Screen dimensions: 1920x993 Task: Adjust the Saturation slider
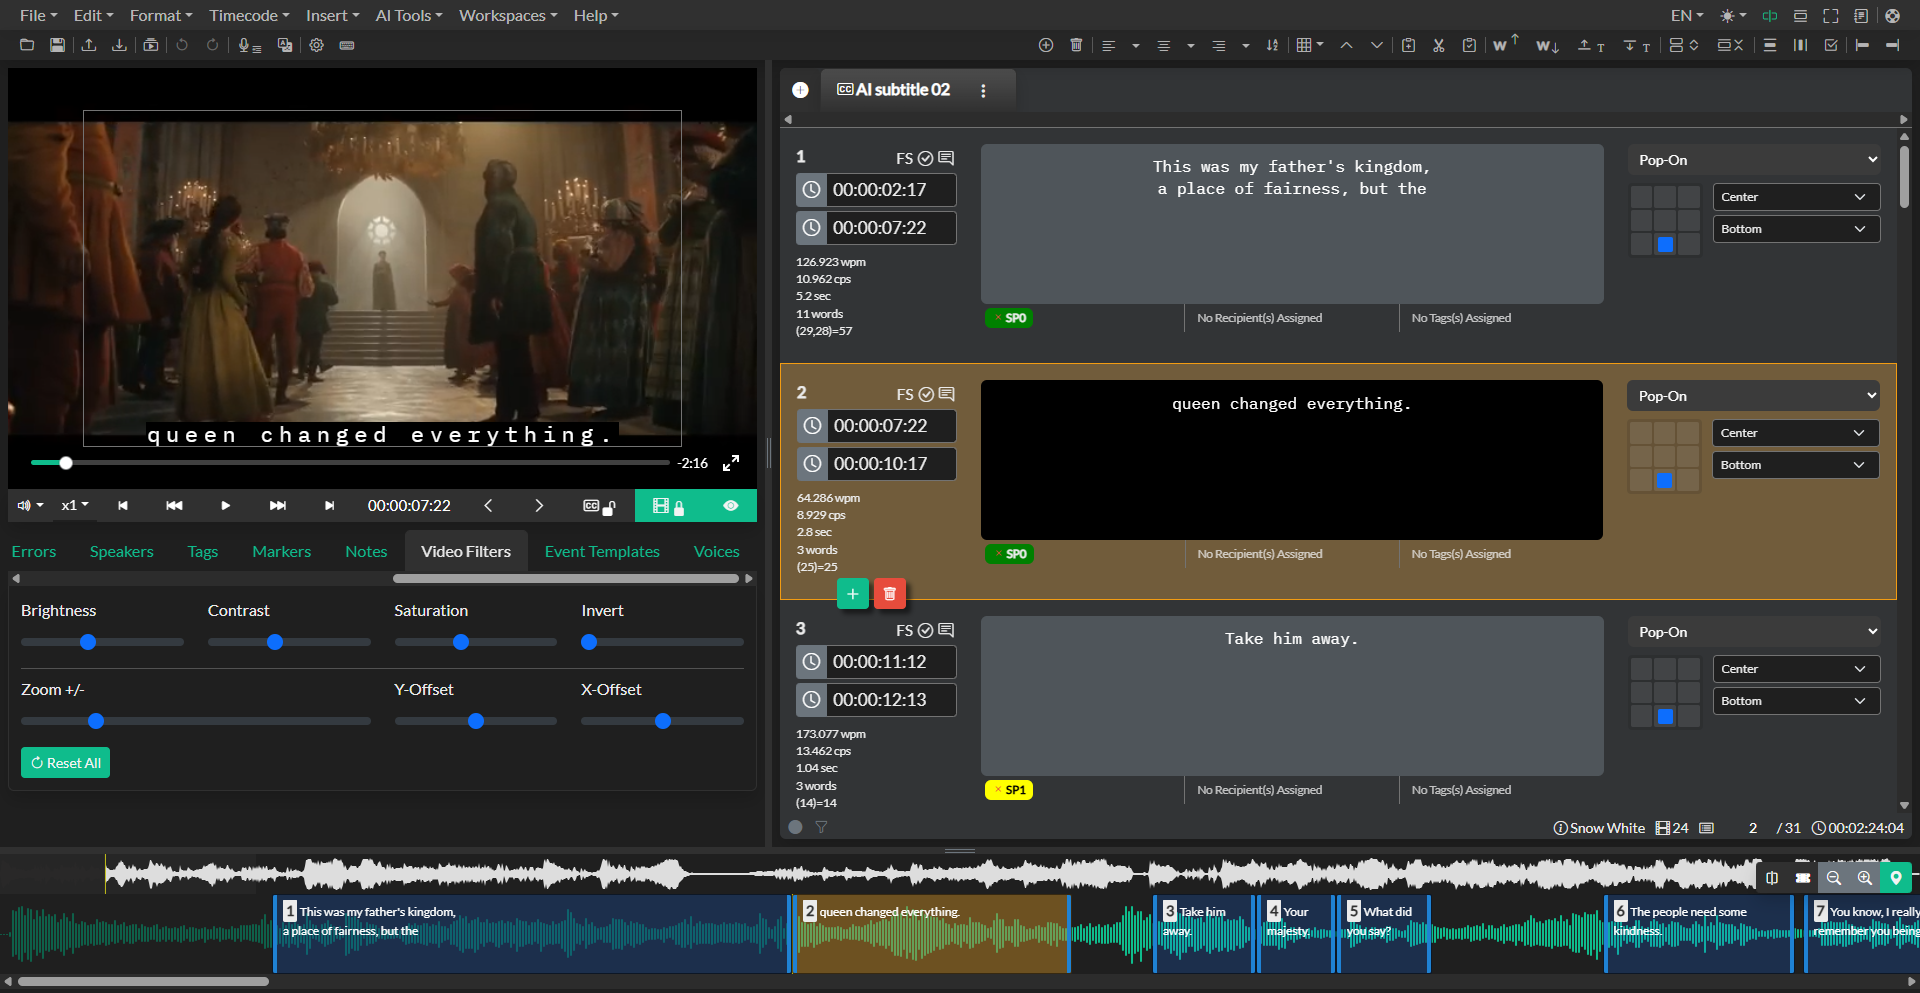coord(461,642)
